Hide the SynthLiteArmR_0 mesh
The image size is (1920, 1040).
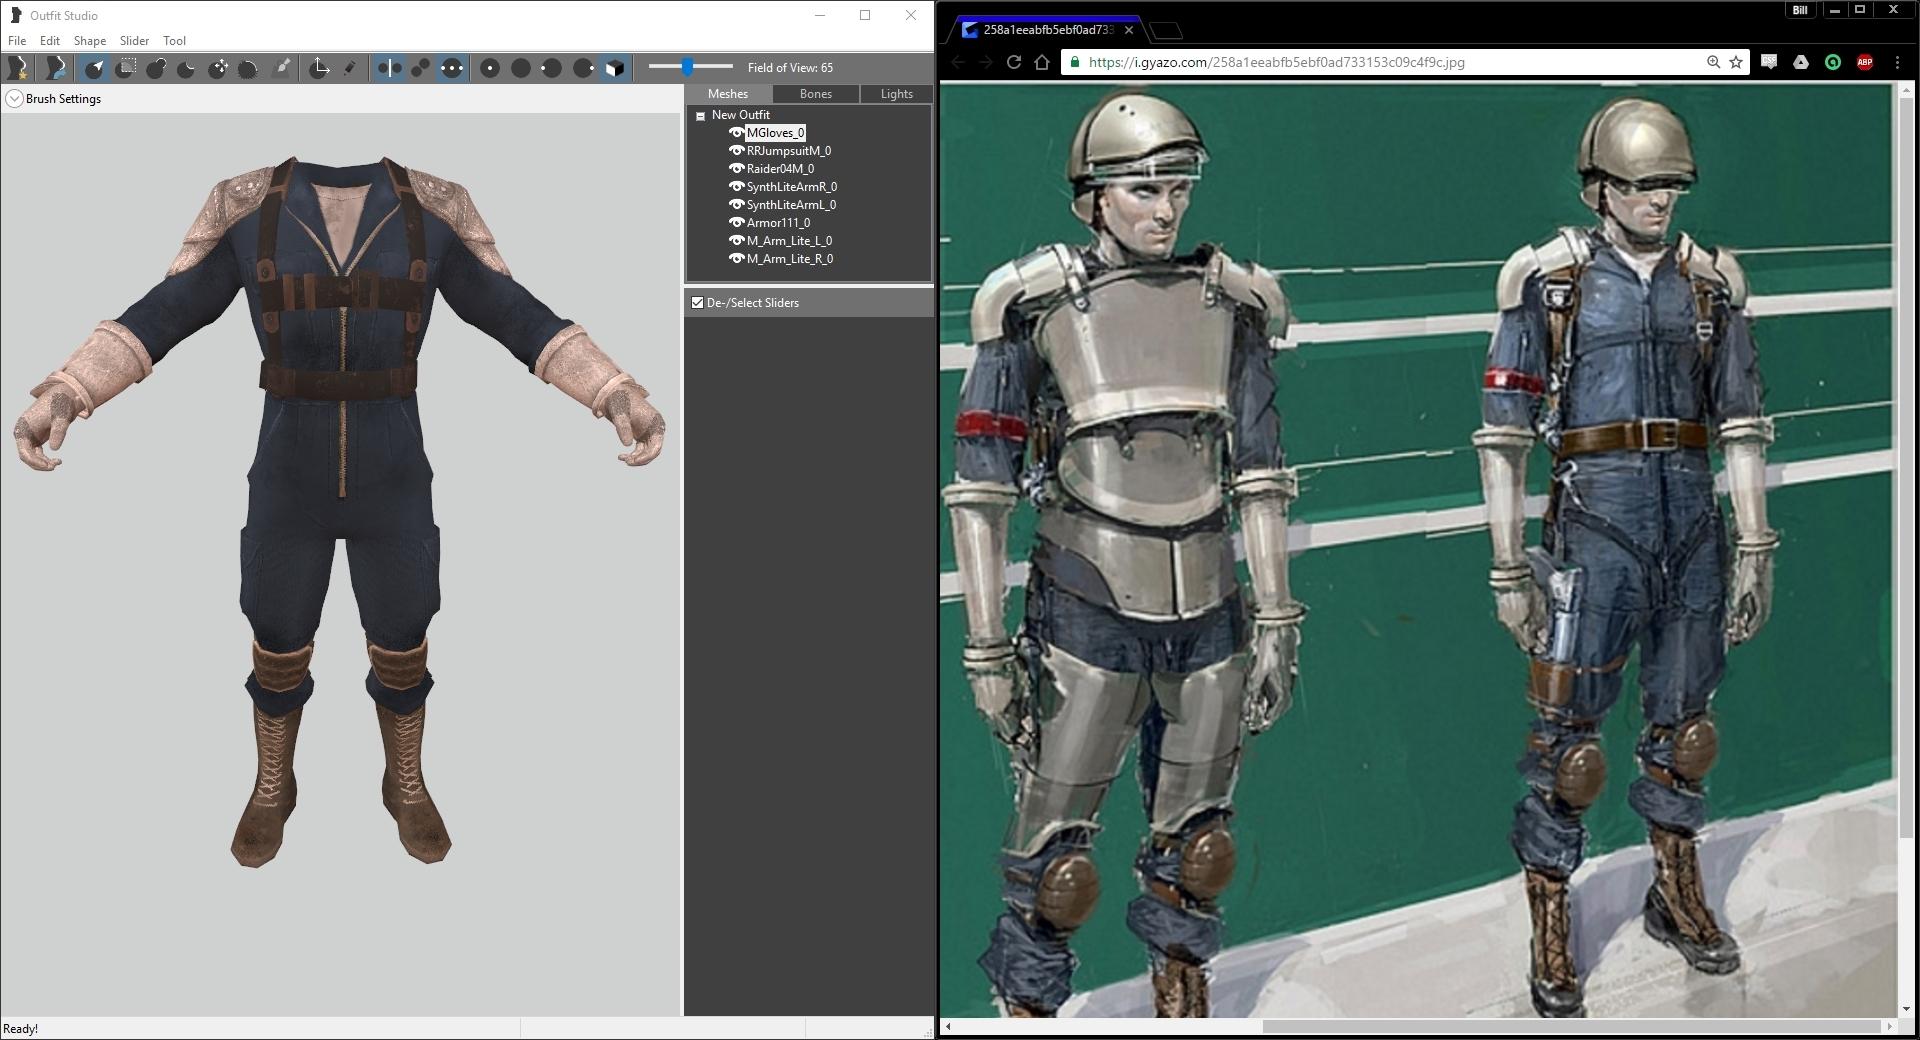point(736,187)
